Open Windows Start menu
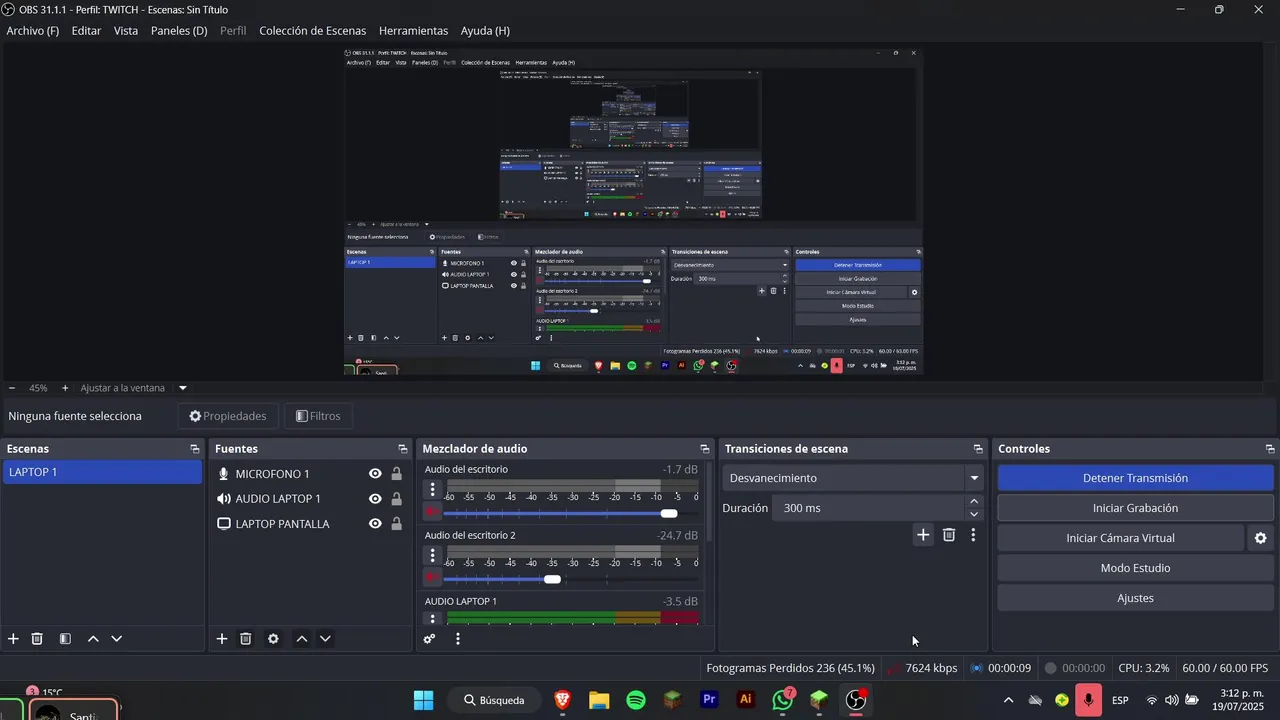The height and width of the screenshot is (720, 1280). point(423,700)
